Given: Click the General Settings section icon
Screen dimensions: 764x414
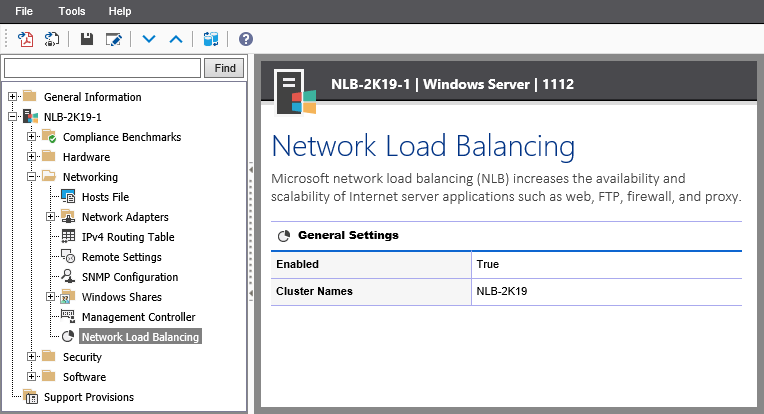Looking at the screenshot, I should point(284,236).
